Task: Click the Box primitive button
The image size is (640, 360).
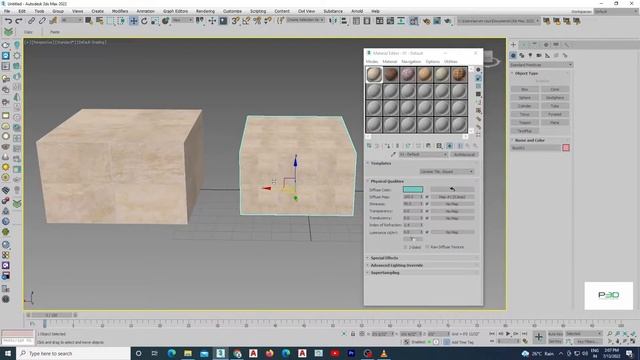Action: click(x=524, y=89)
